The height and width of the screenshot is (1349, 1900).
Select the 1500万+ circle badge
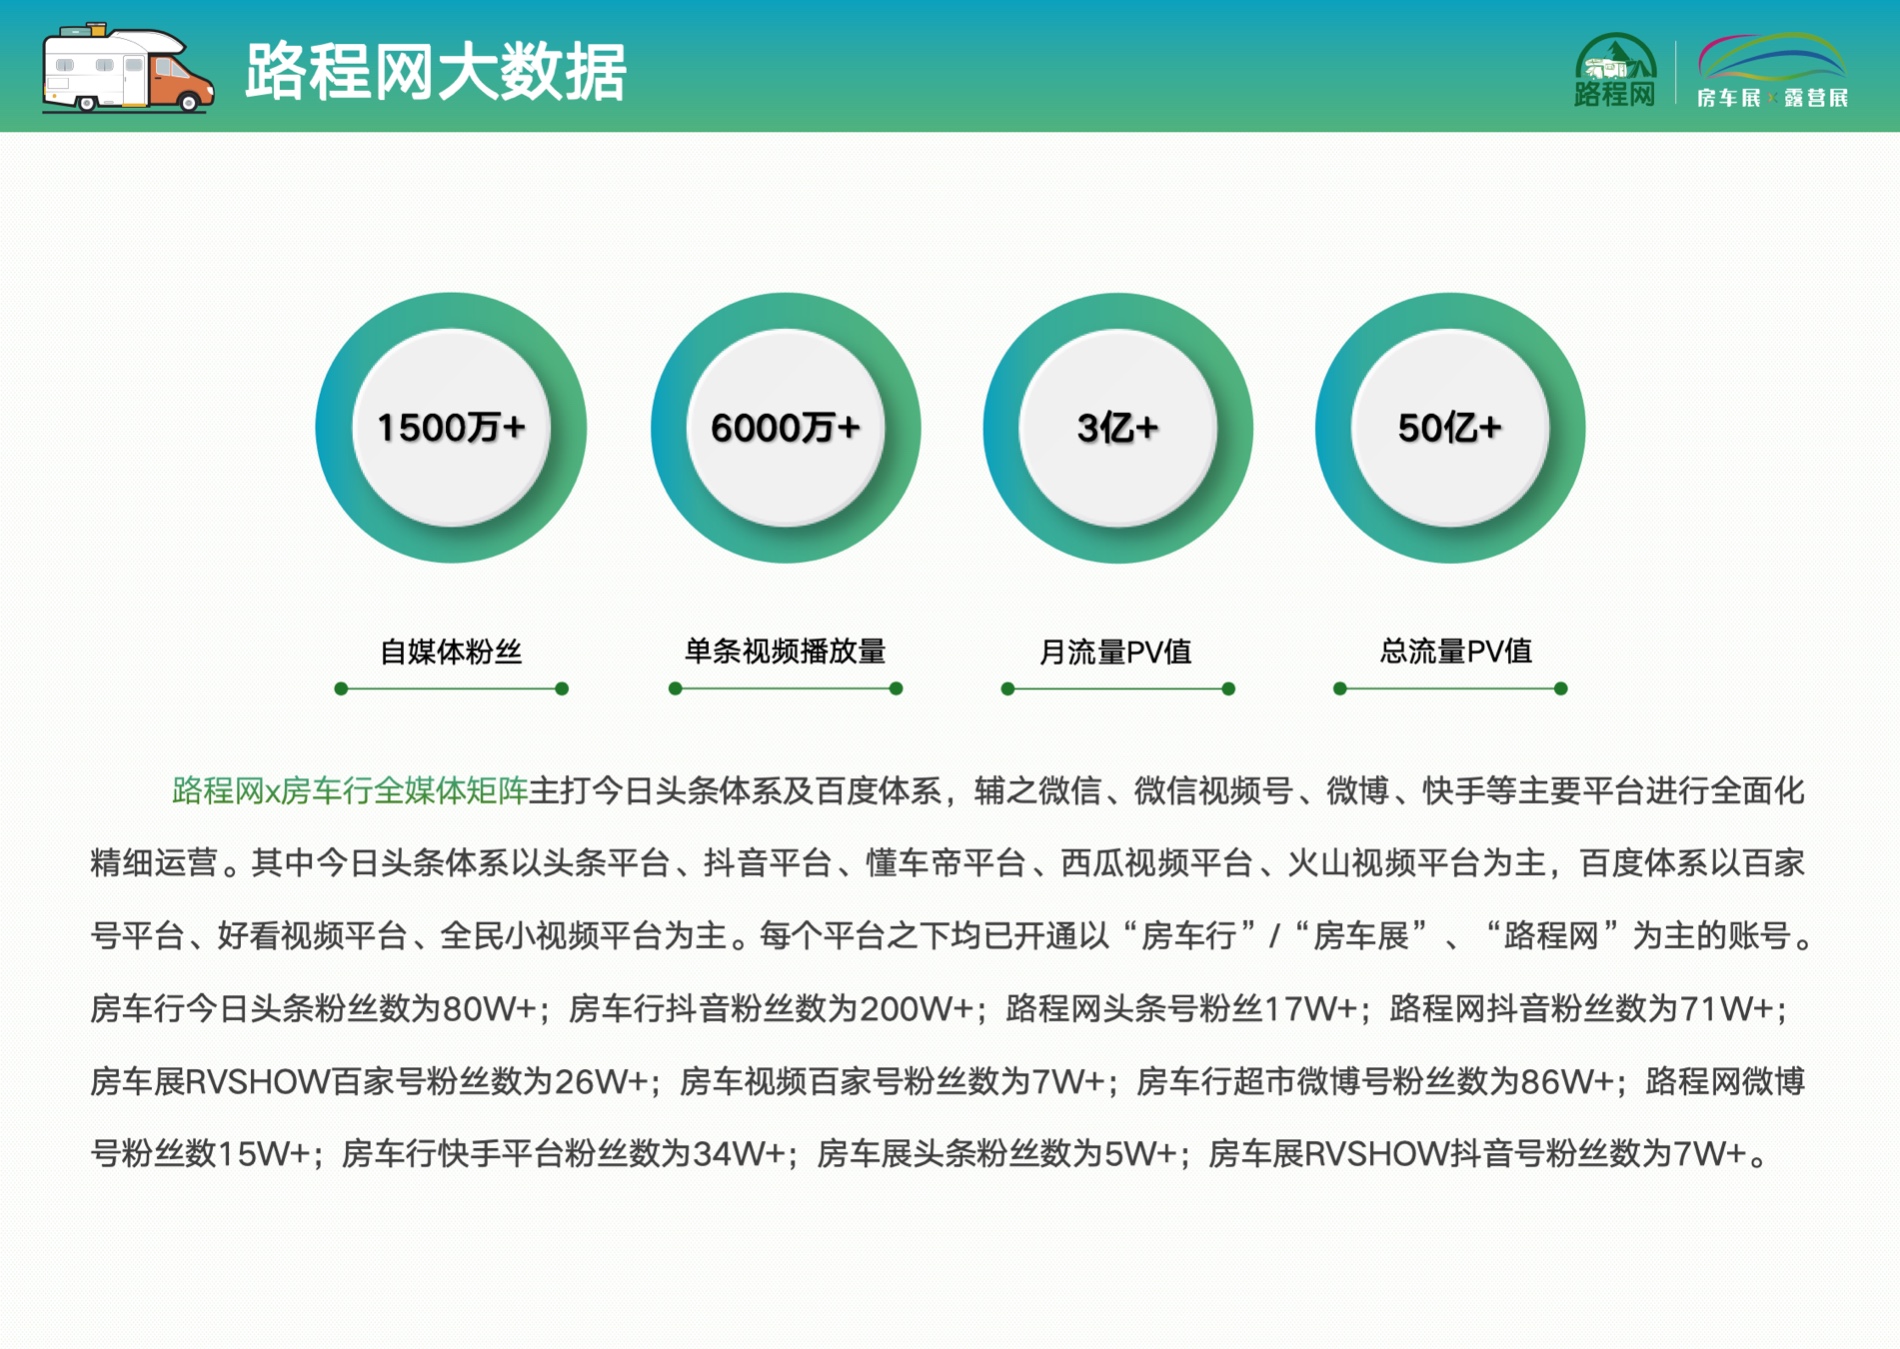[x=451, y=428]
